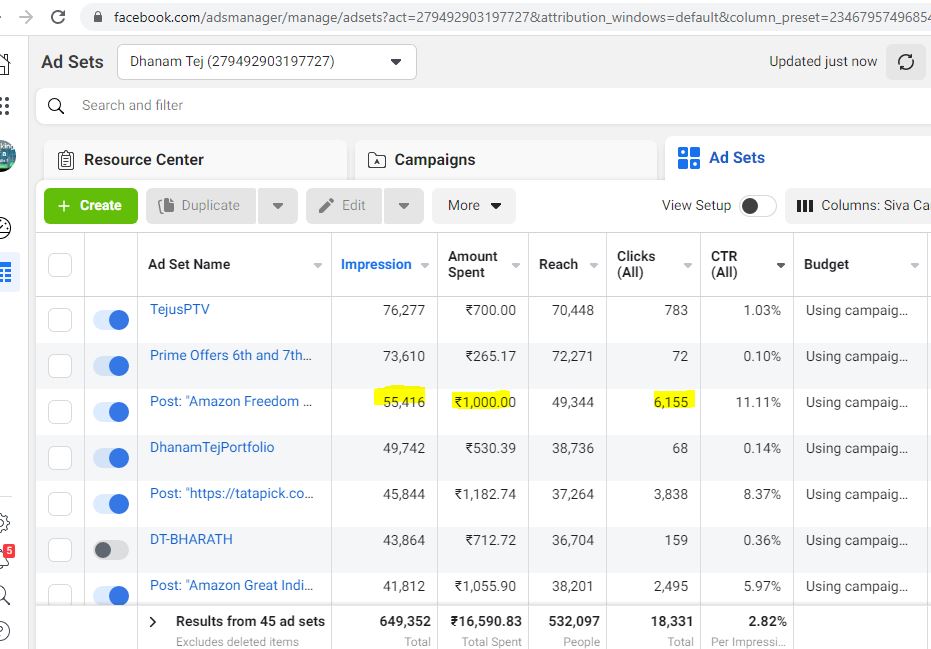Open the Post: "https://tatapick.co link
Viewport: 931px width, 649px height.
[232, 493]
